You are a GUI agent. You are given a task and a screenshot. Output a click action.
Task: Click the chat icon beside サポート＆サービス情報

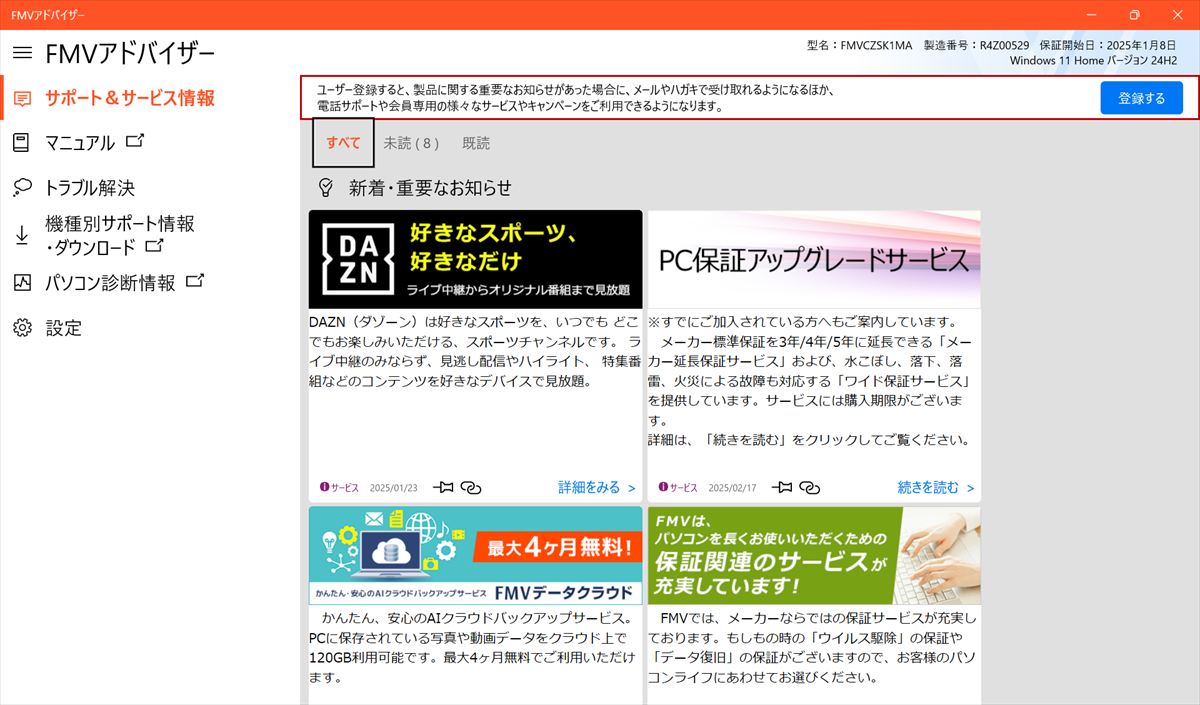point(22,98)
